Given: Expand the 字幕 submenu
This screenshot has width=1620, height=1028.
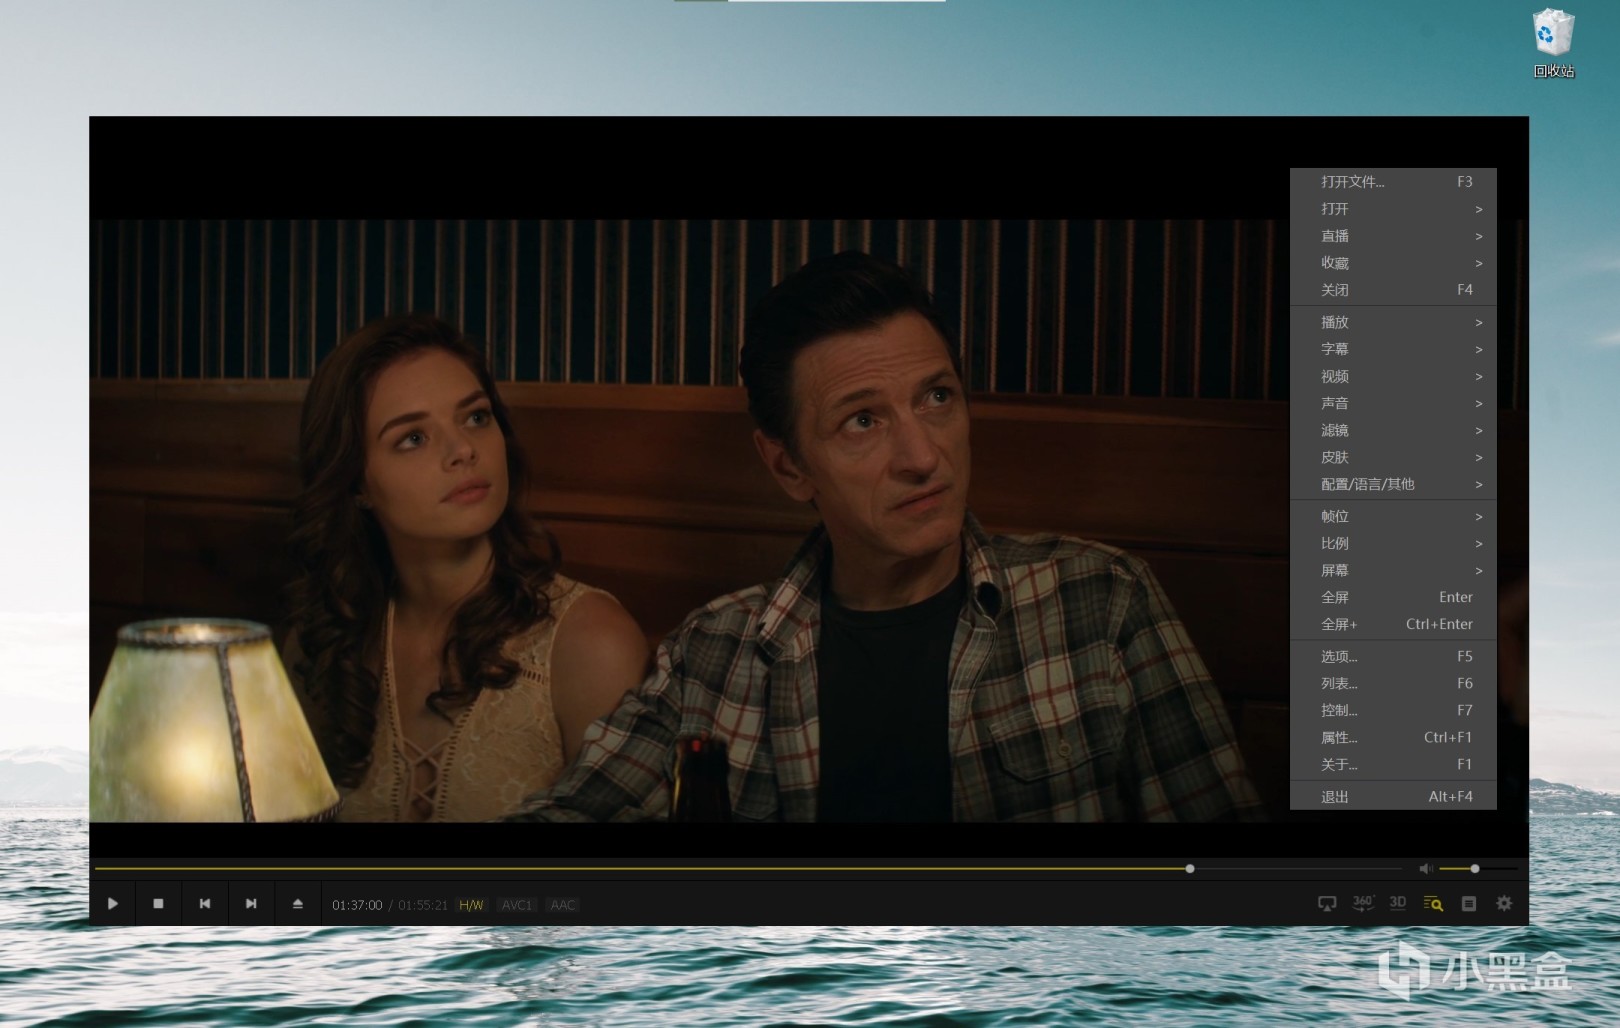Looking at the screenshot, I should point(1393,349).
